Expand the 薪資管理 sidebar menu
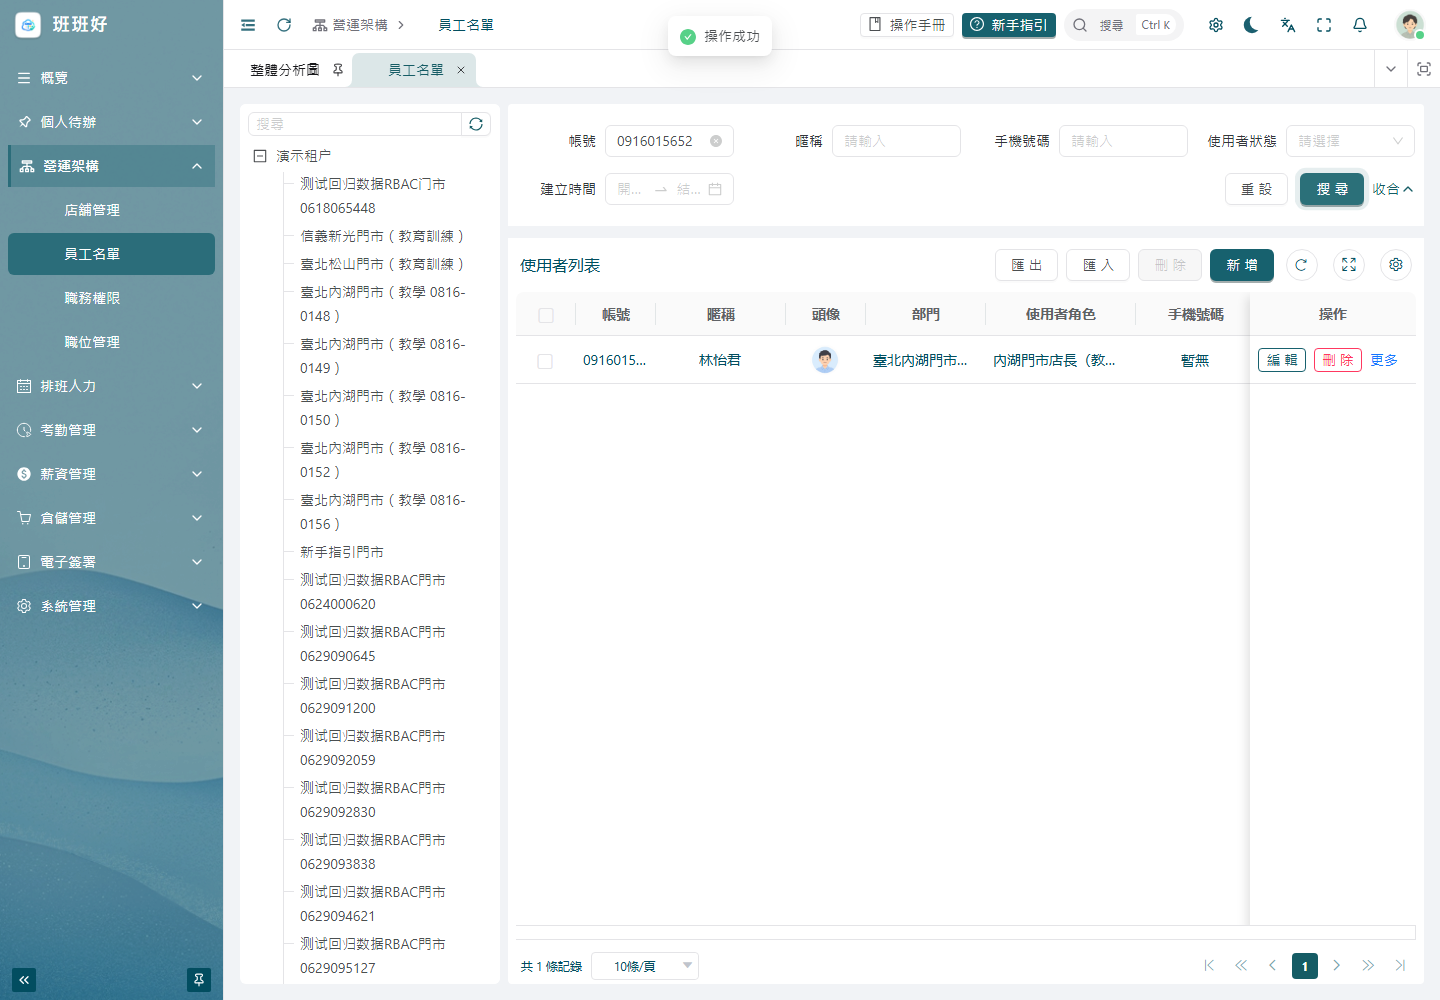The image size is (1440, 1000). tap(111, 474)
